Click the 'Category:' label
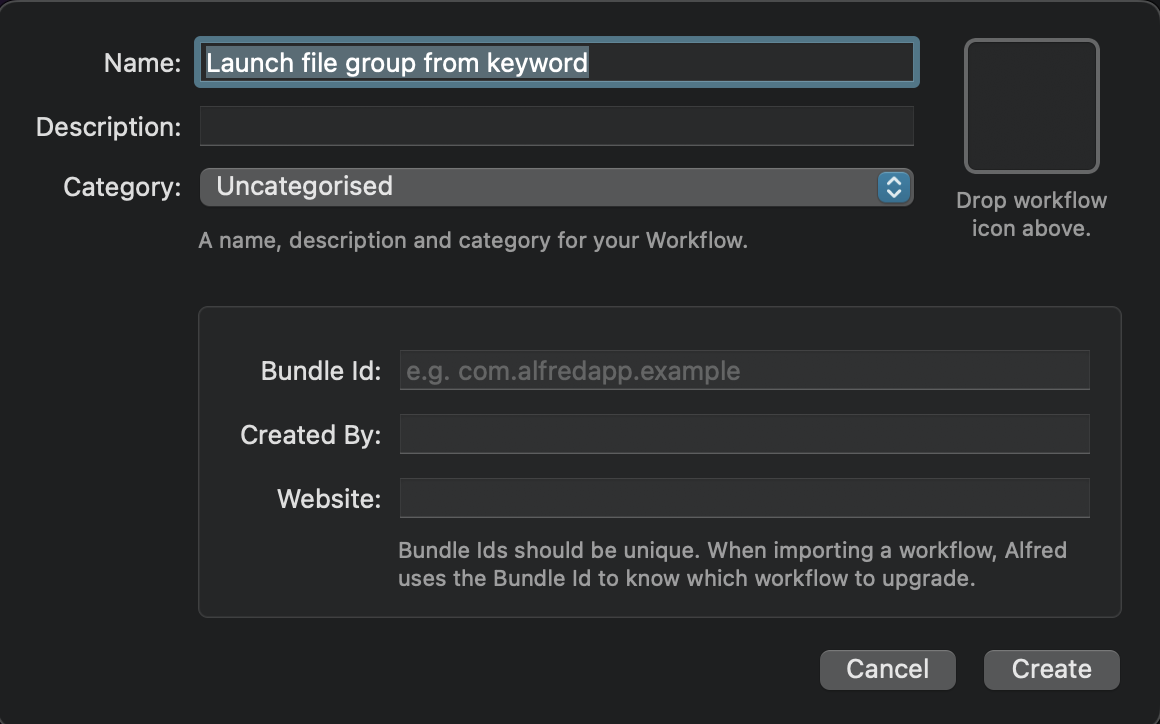Viewport: 1160px width, 724px height. [x=122, y=187]
